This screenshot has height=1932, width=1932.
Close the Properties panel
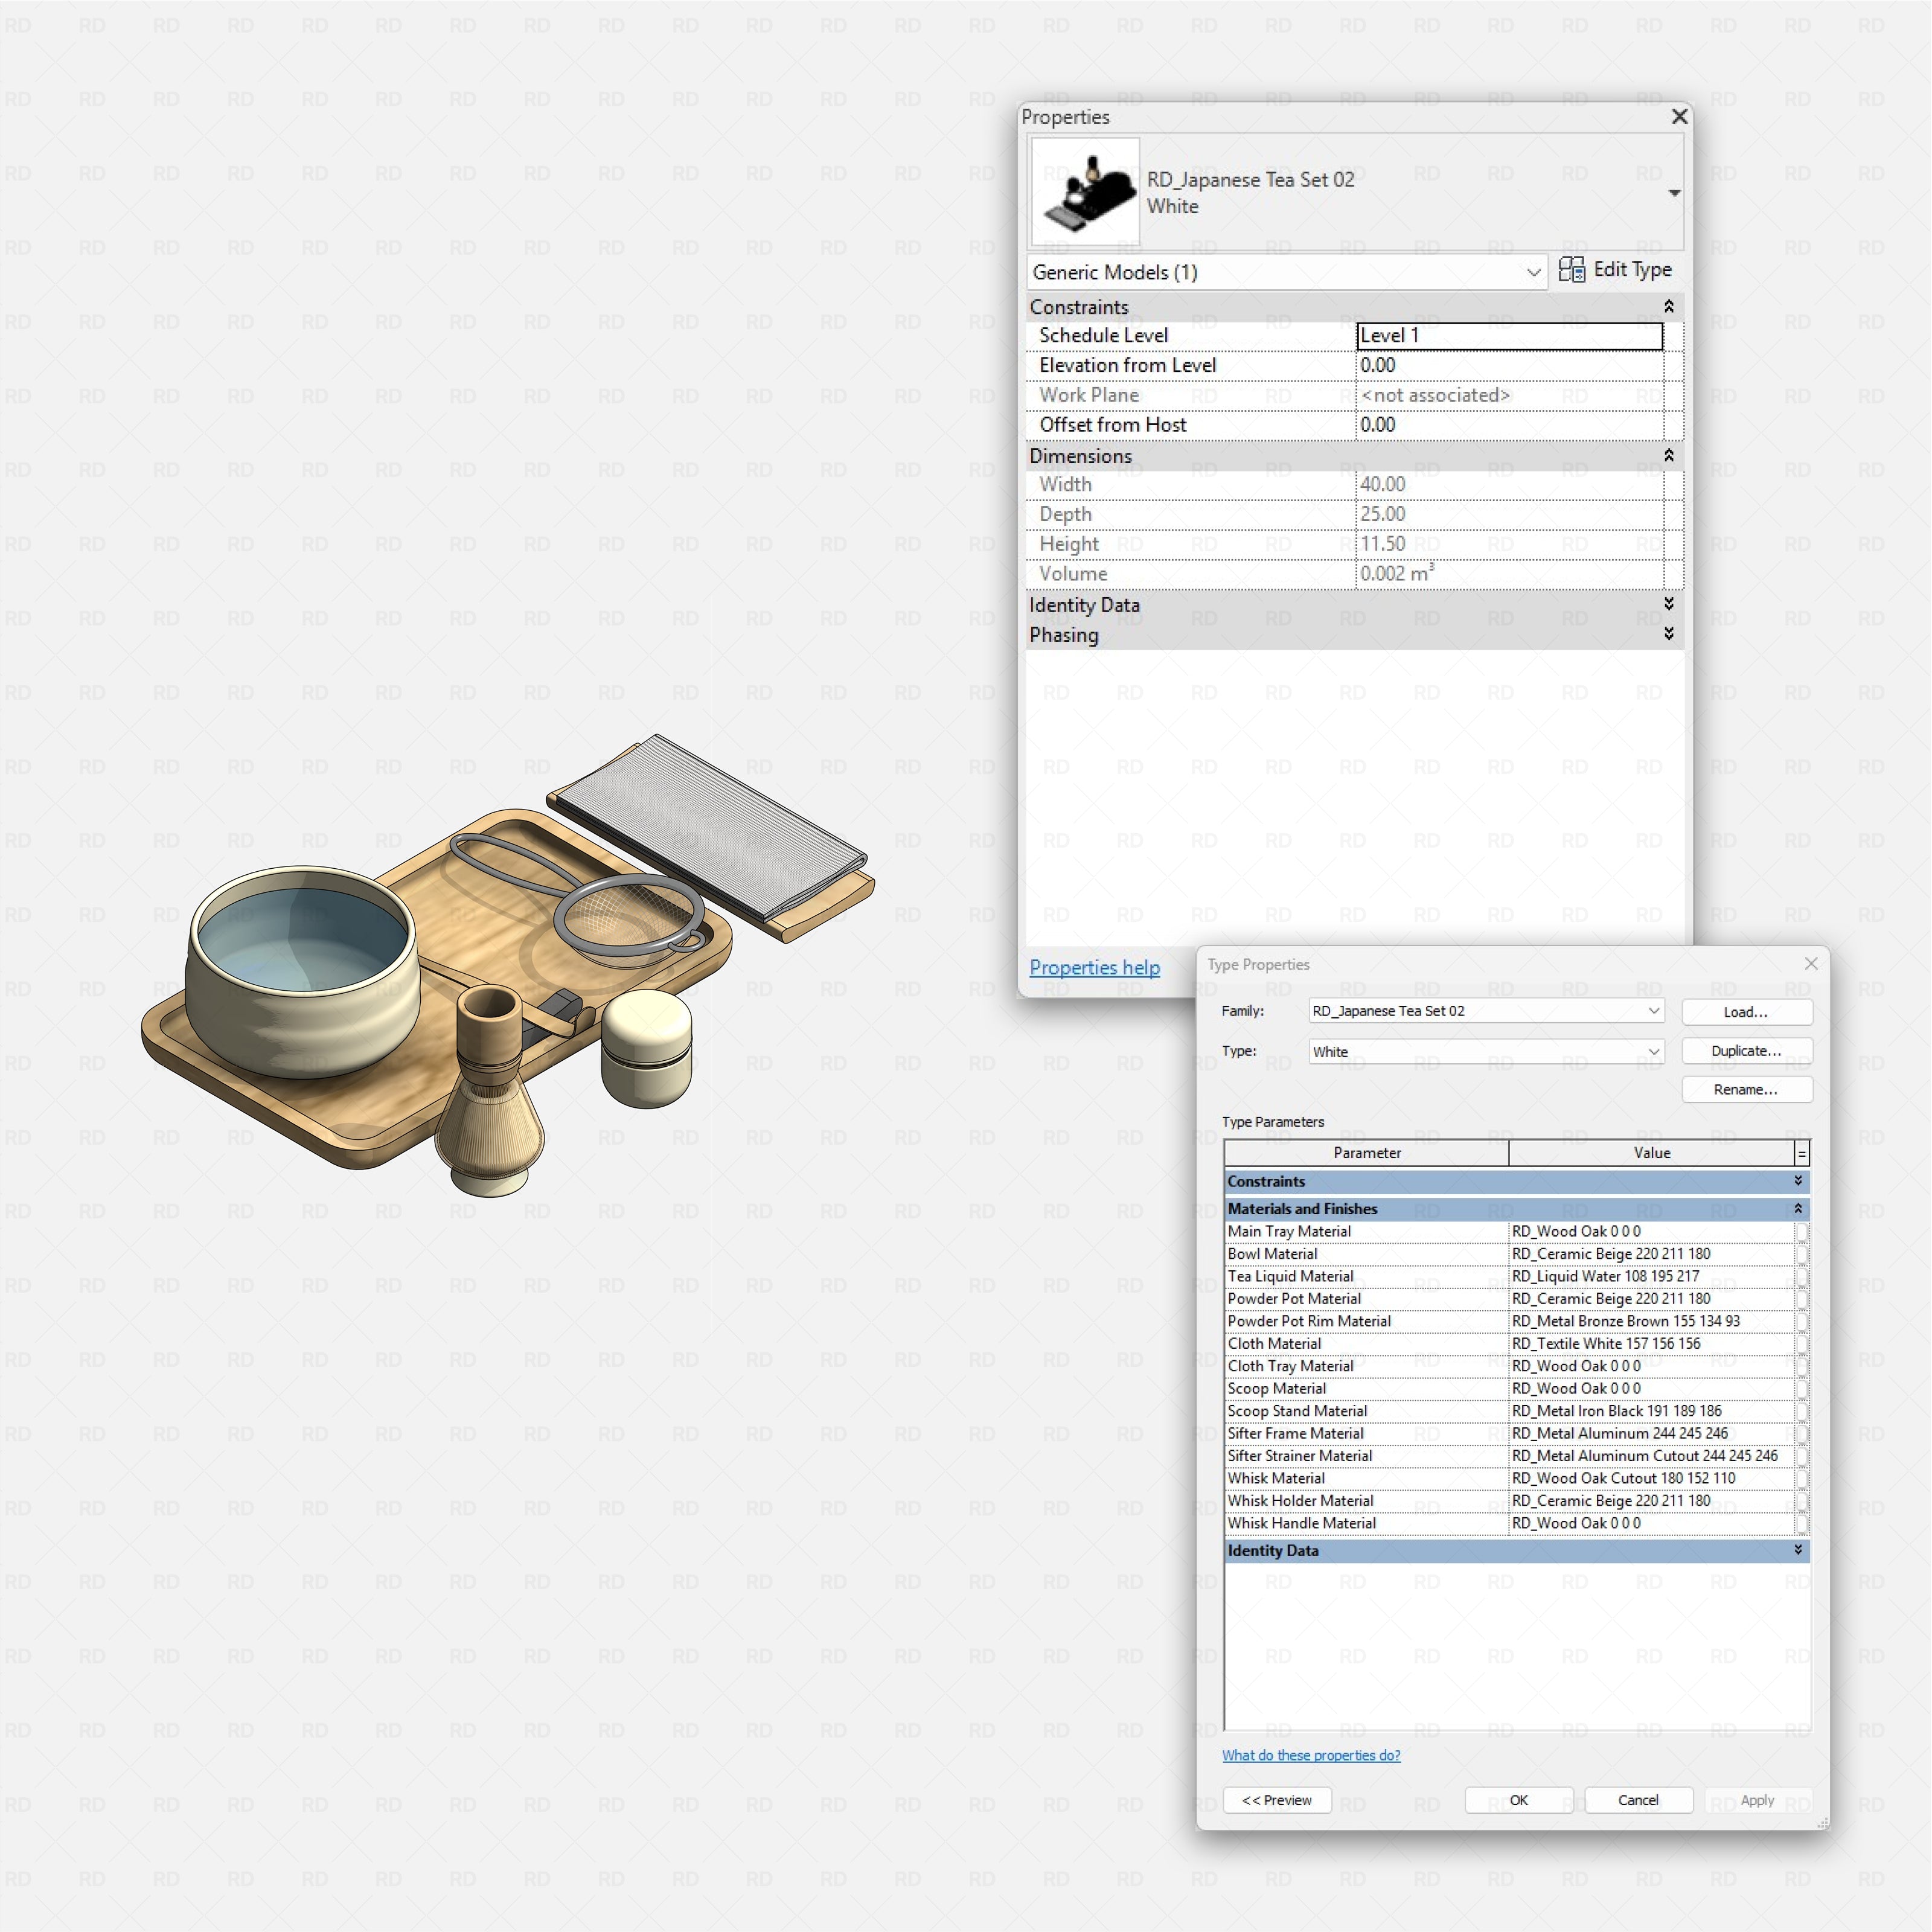(x=1680, y=117)
